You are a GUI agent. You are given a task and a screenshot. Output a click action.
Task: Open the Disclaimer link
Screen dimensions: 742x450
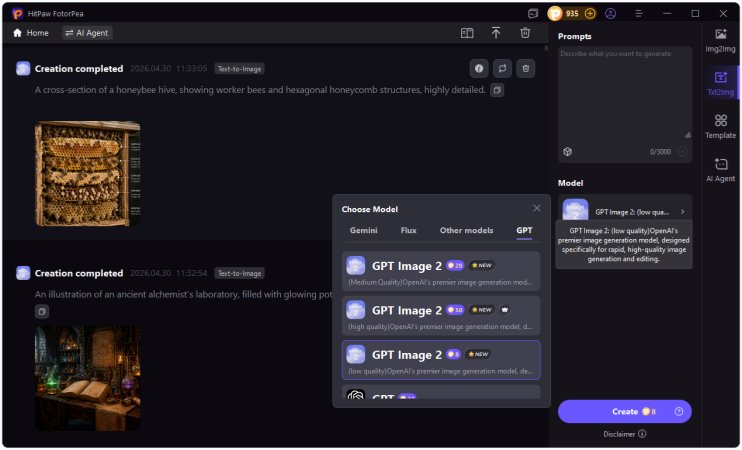pos(624,434)
